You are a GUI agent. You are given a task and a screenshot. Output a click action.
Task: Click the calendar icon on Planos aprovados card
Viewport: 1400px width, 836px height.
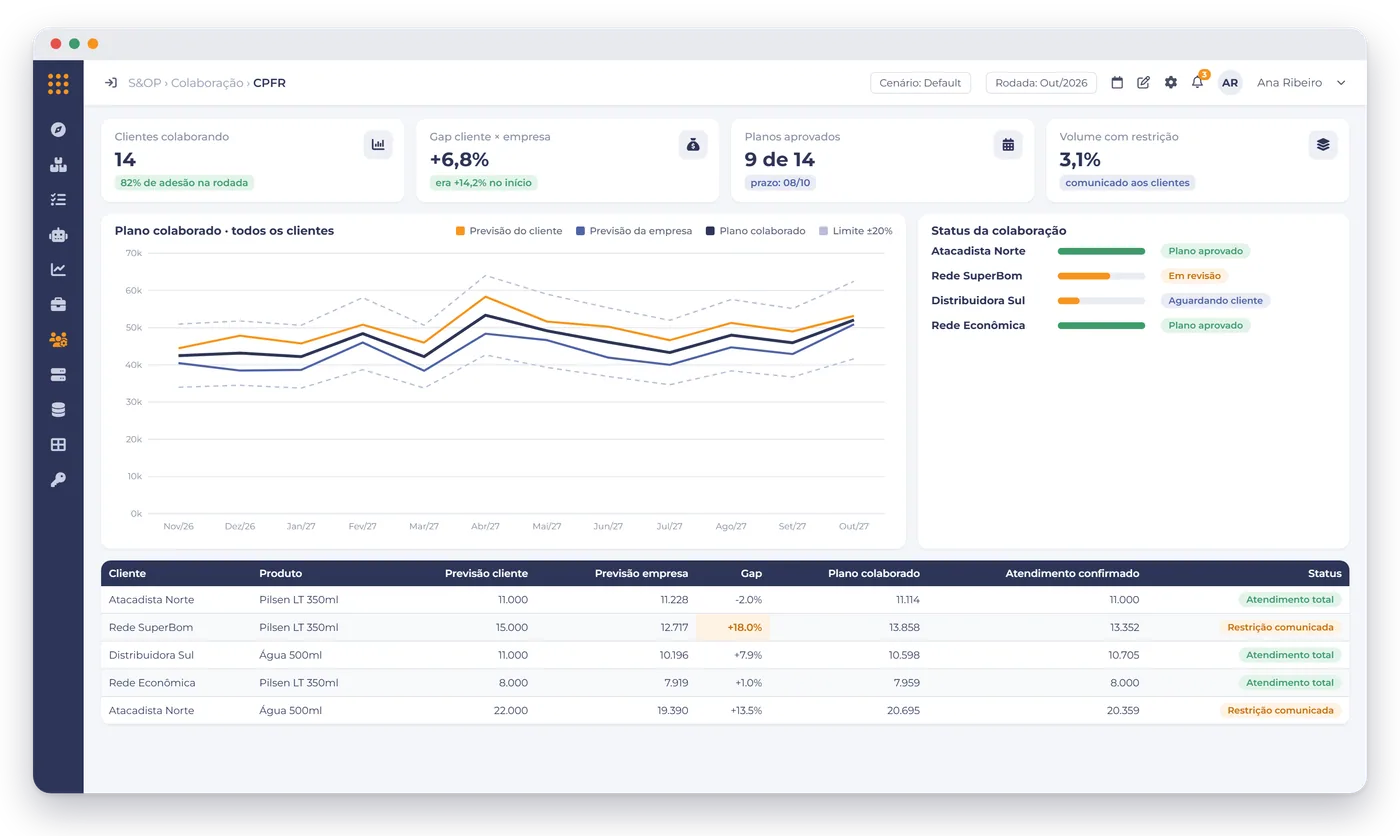click(x=1008, y=145)
